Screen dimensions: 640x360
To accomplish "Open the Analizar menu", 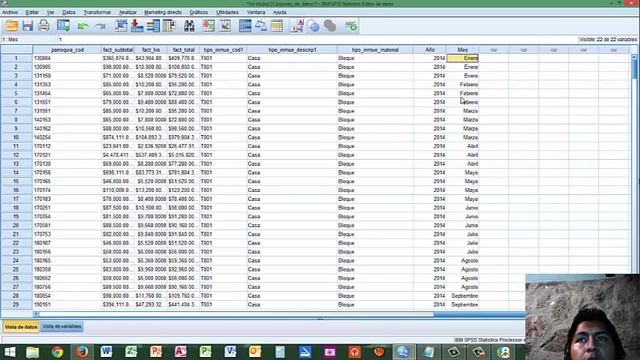I will click(x=127, y=12).
